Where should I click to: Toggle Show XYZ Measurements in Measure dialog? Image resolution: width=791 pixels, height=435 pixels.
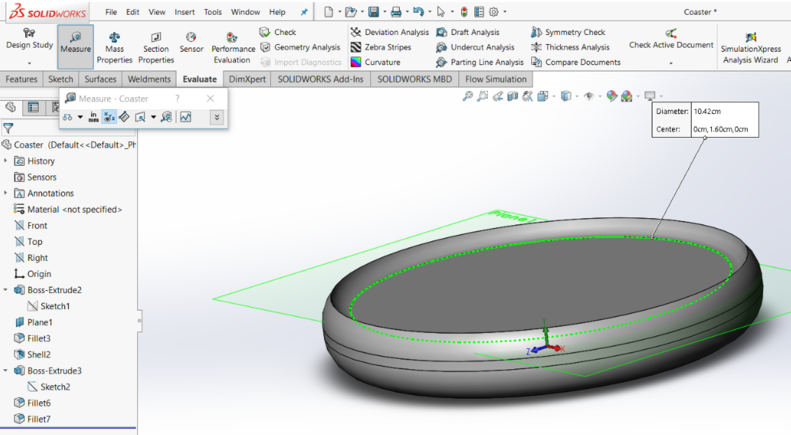pyautogui.click(x=110, y=117)
